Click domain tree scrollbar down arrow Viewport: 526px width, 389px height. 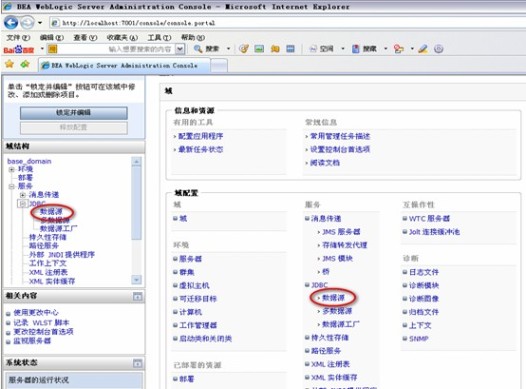click(136, 279)
